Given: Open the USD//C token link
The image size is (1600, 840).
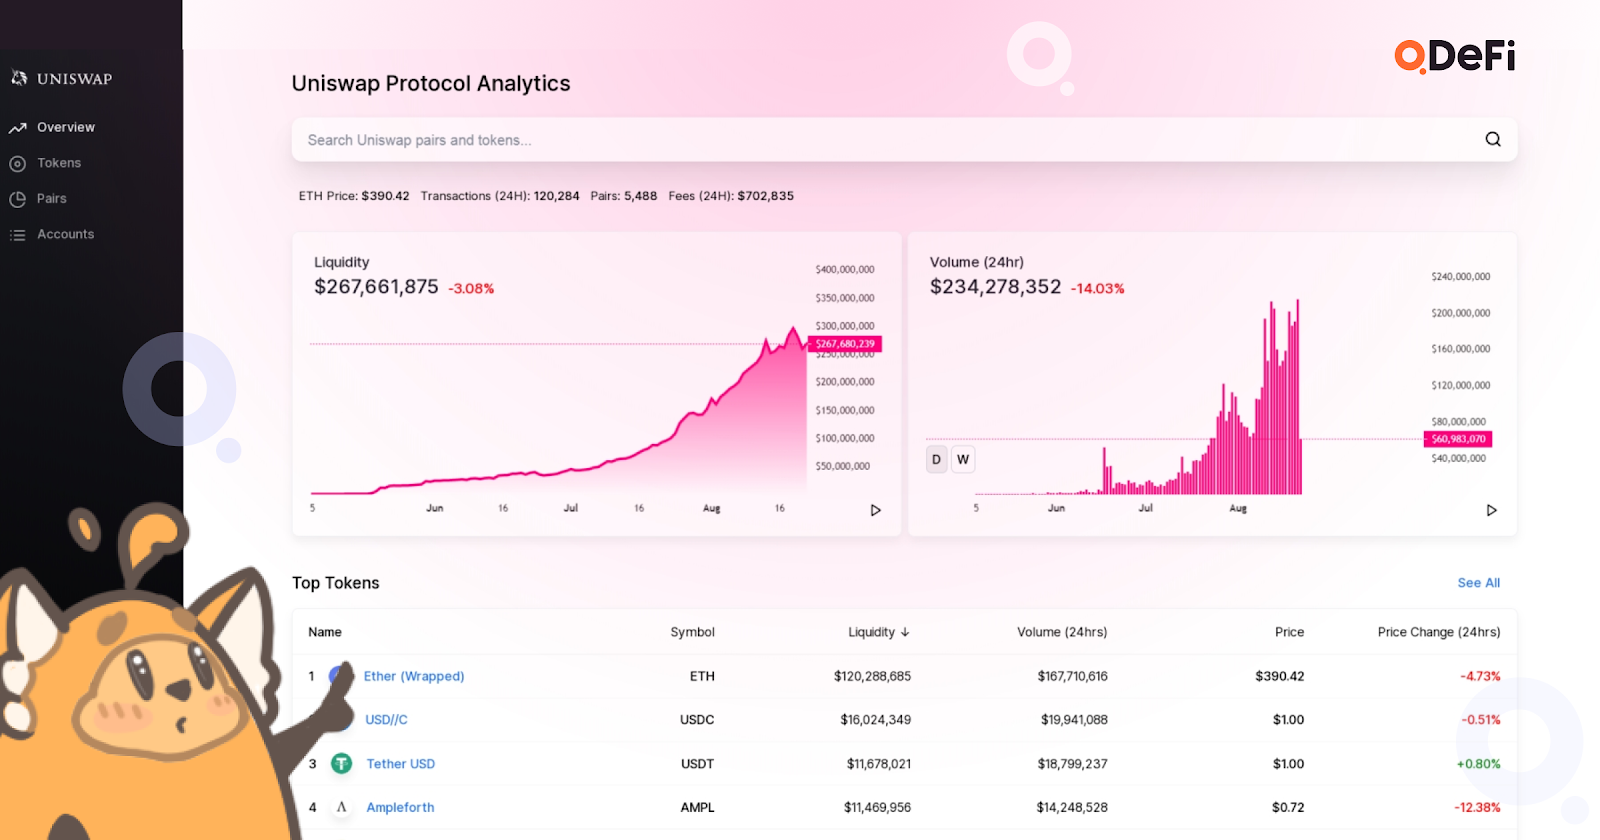Looking at the screenshot, I should pos(386,719).
